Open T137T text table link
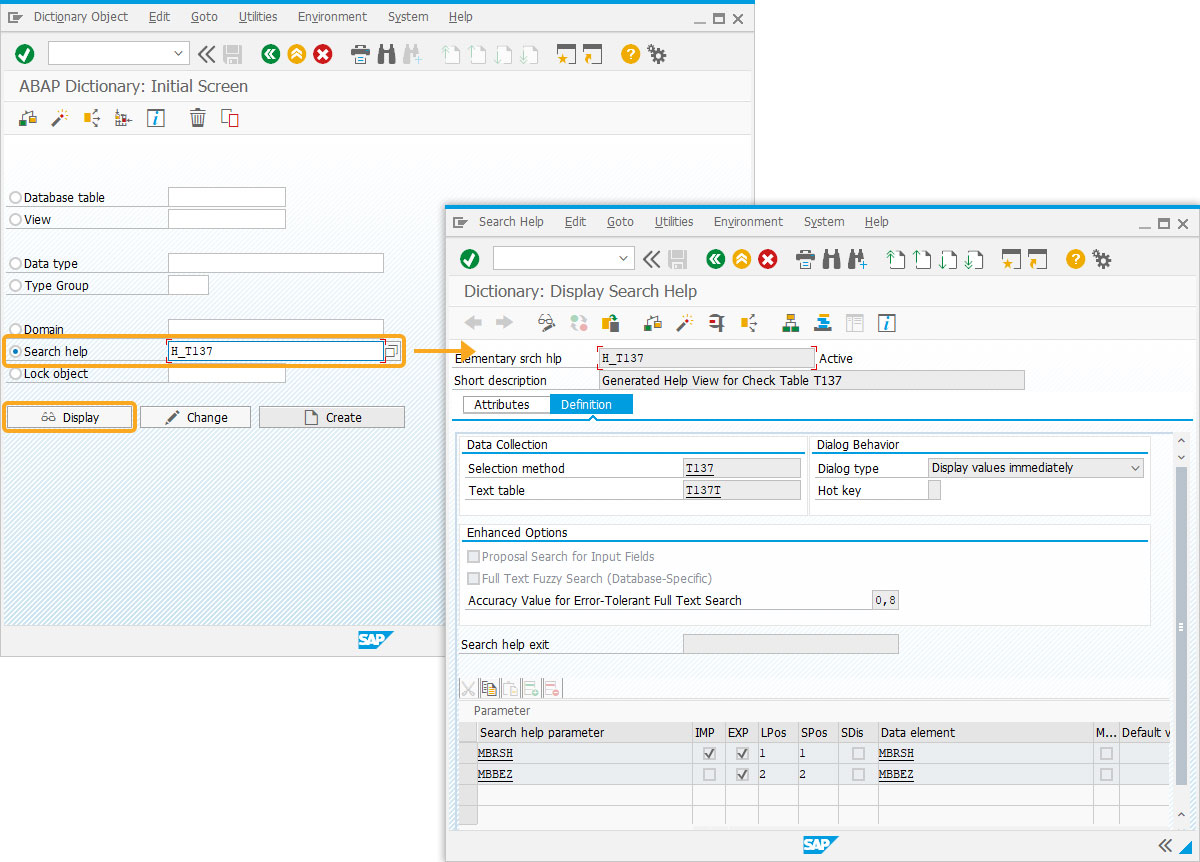The image size is (1200, 862). click(x=703, y=490)
